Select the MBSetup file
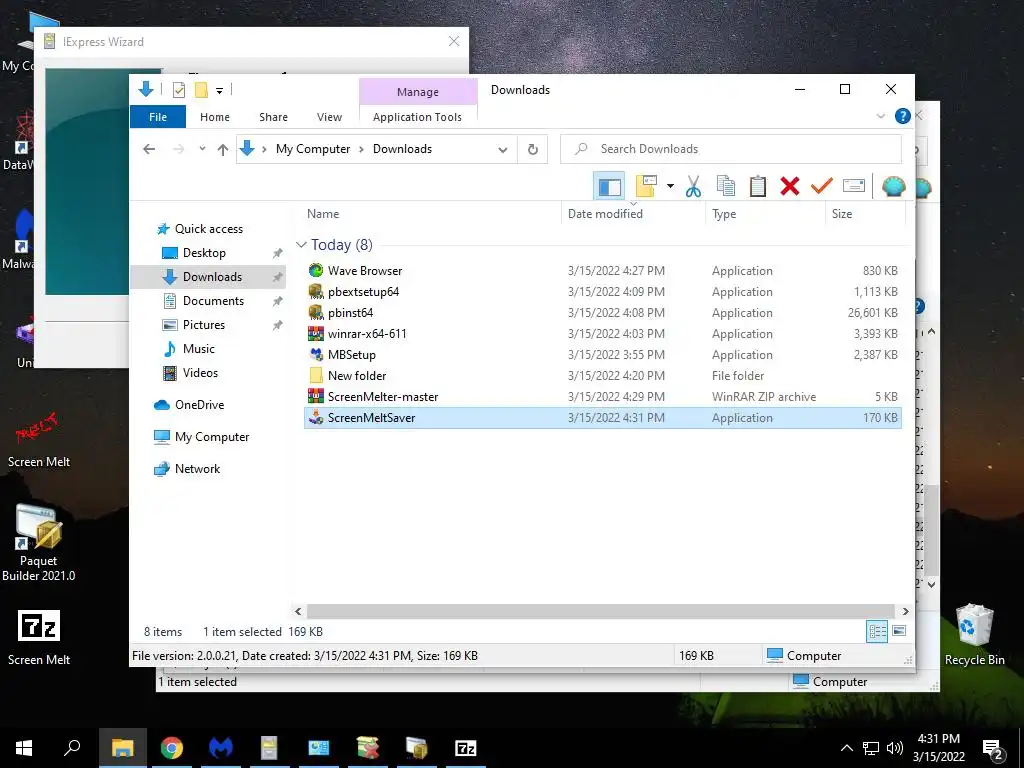The width and height of the screenshot is (1024, 768). 603,355
